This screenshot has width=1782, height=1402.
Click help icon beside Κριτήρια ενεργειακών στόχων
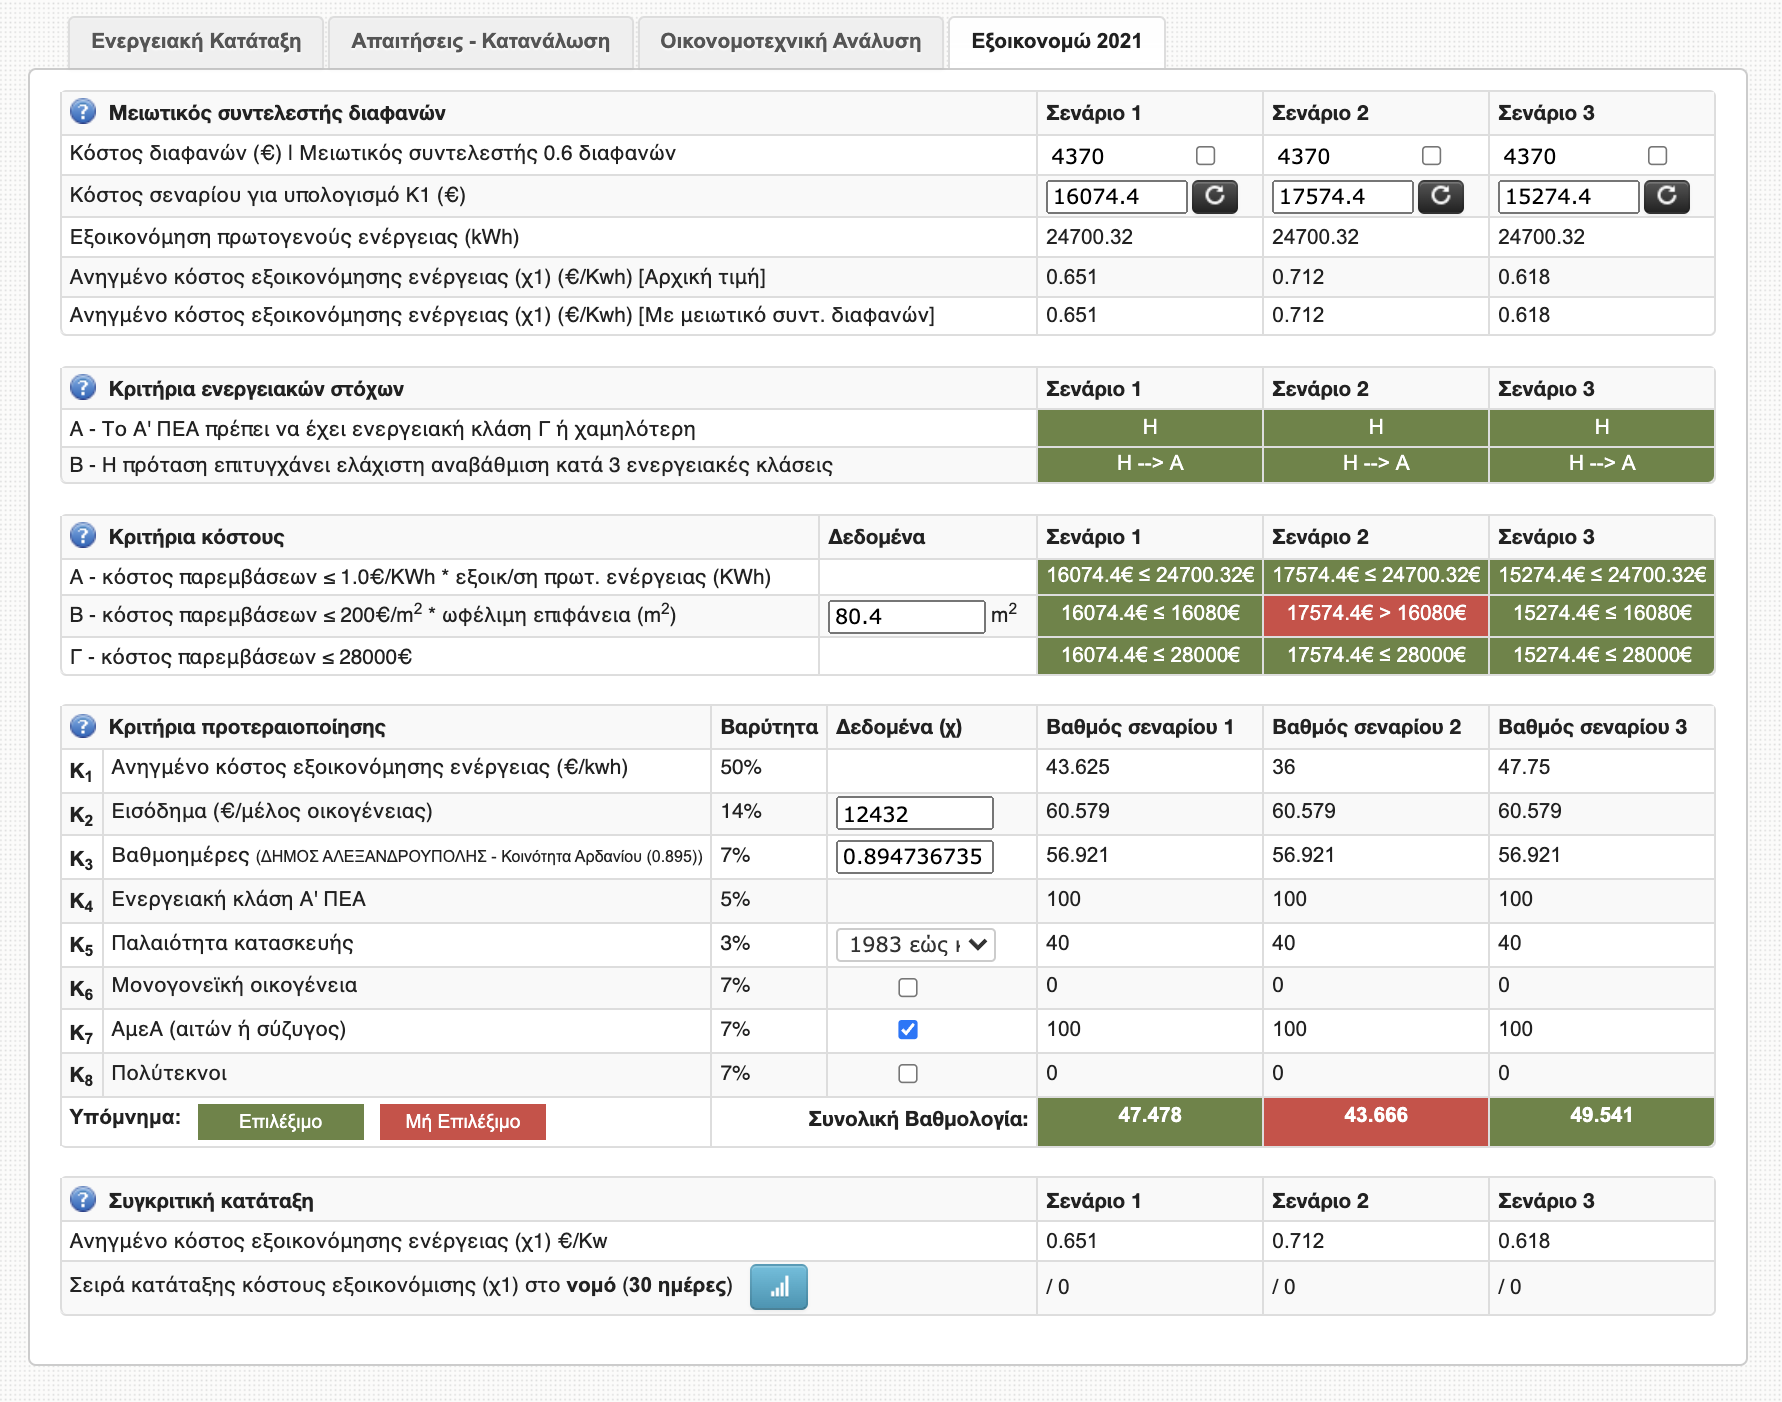click(83, 388)
